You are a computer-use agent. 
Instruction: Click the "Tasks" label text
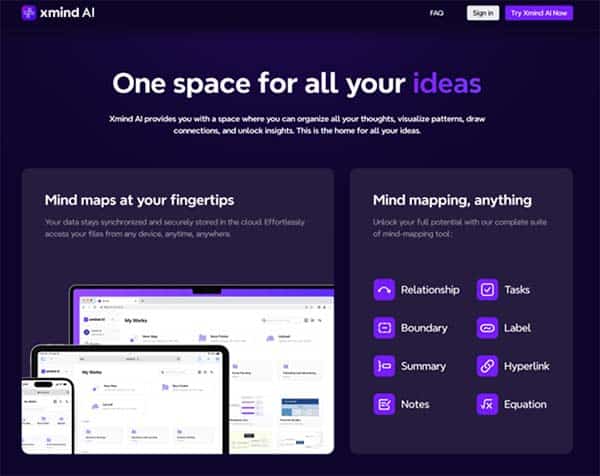click(517, 290)
